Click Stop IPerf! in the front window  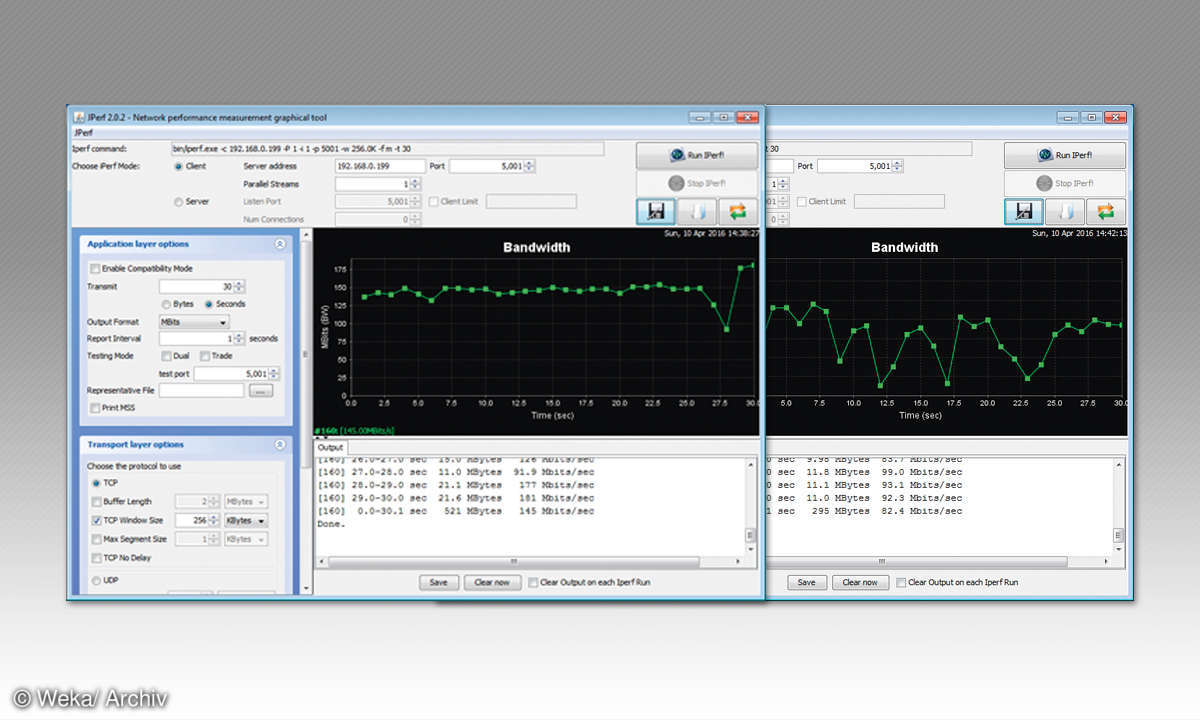pyautogui.click(x=697, y=184)
